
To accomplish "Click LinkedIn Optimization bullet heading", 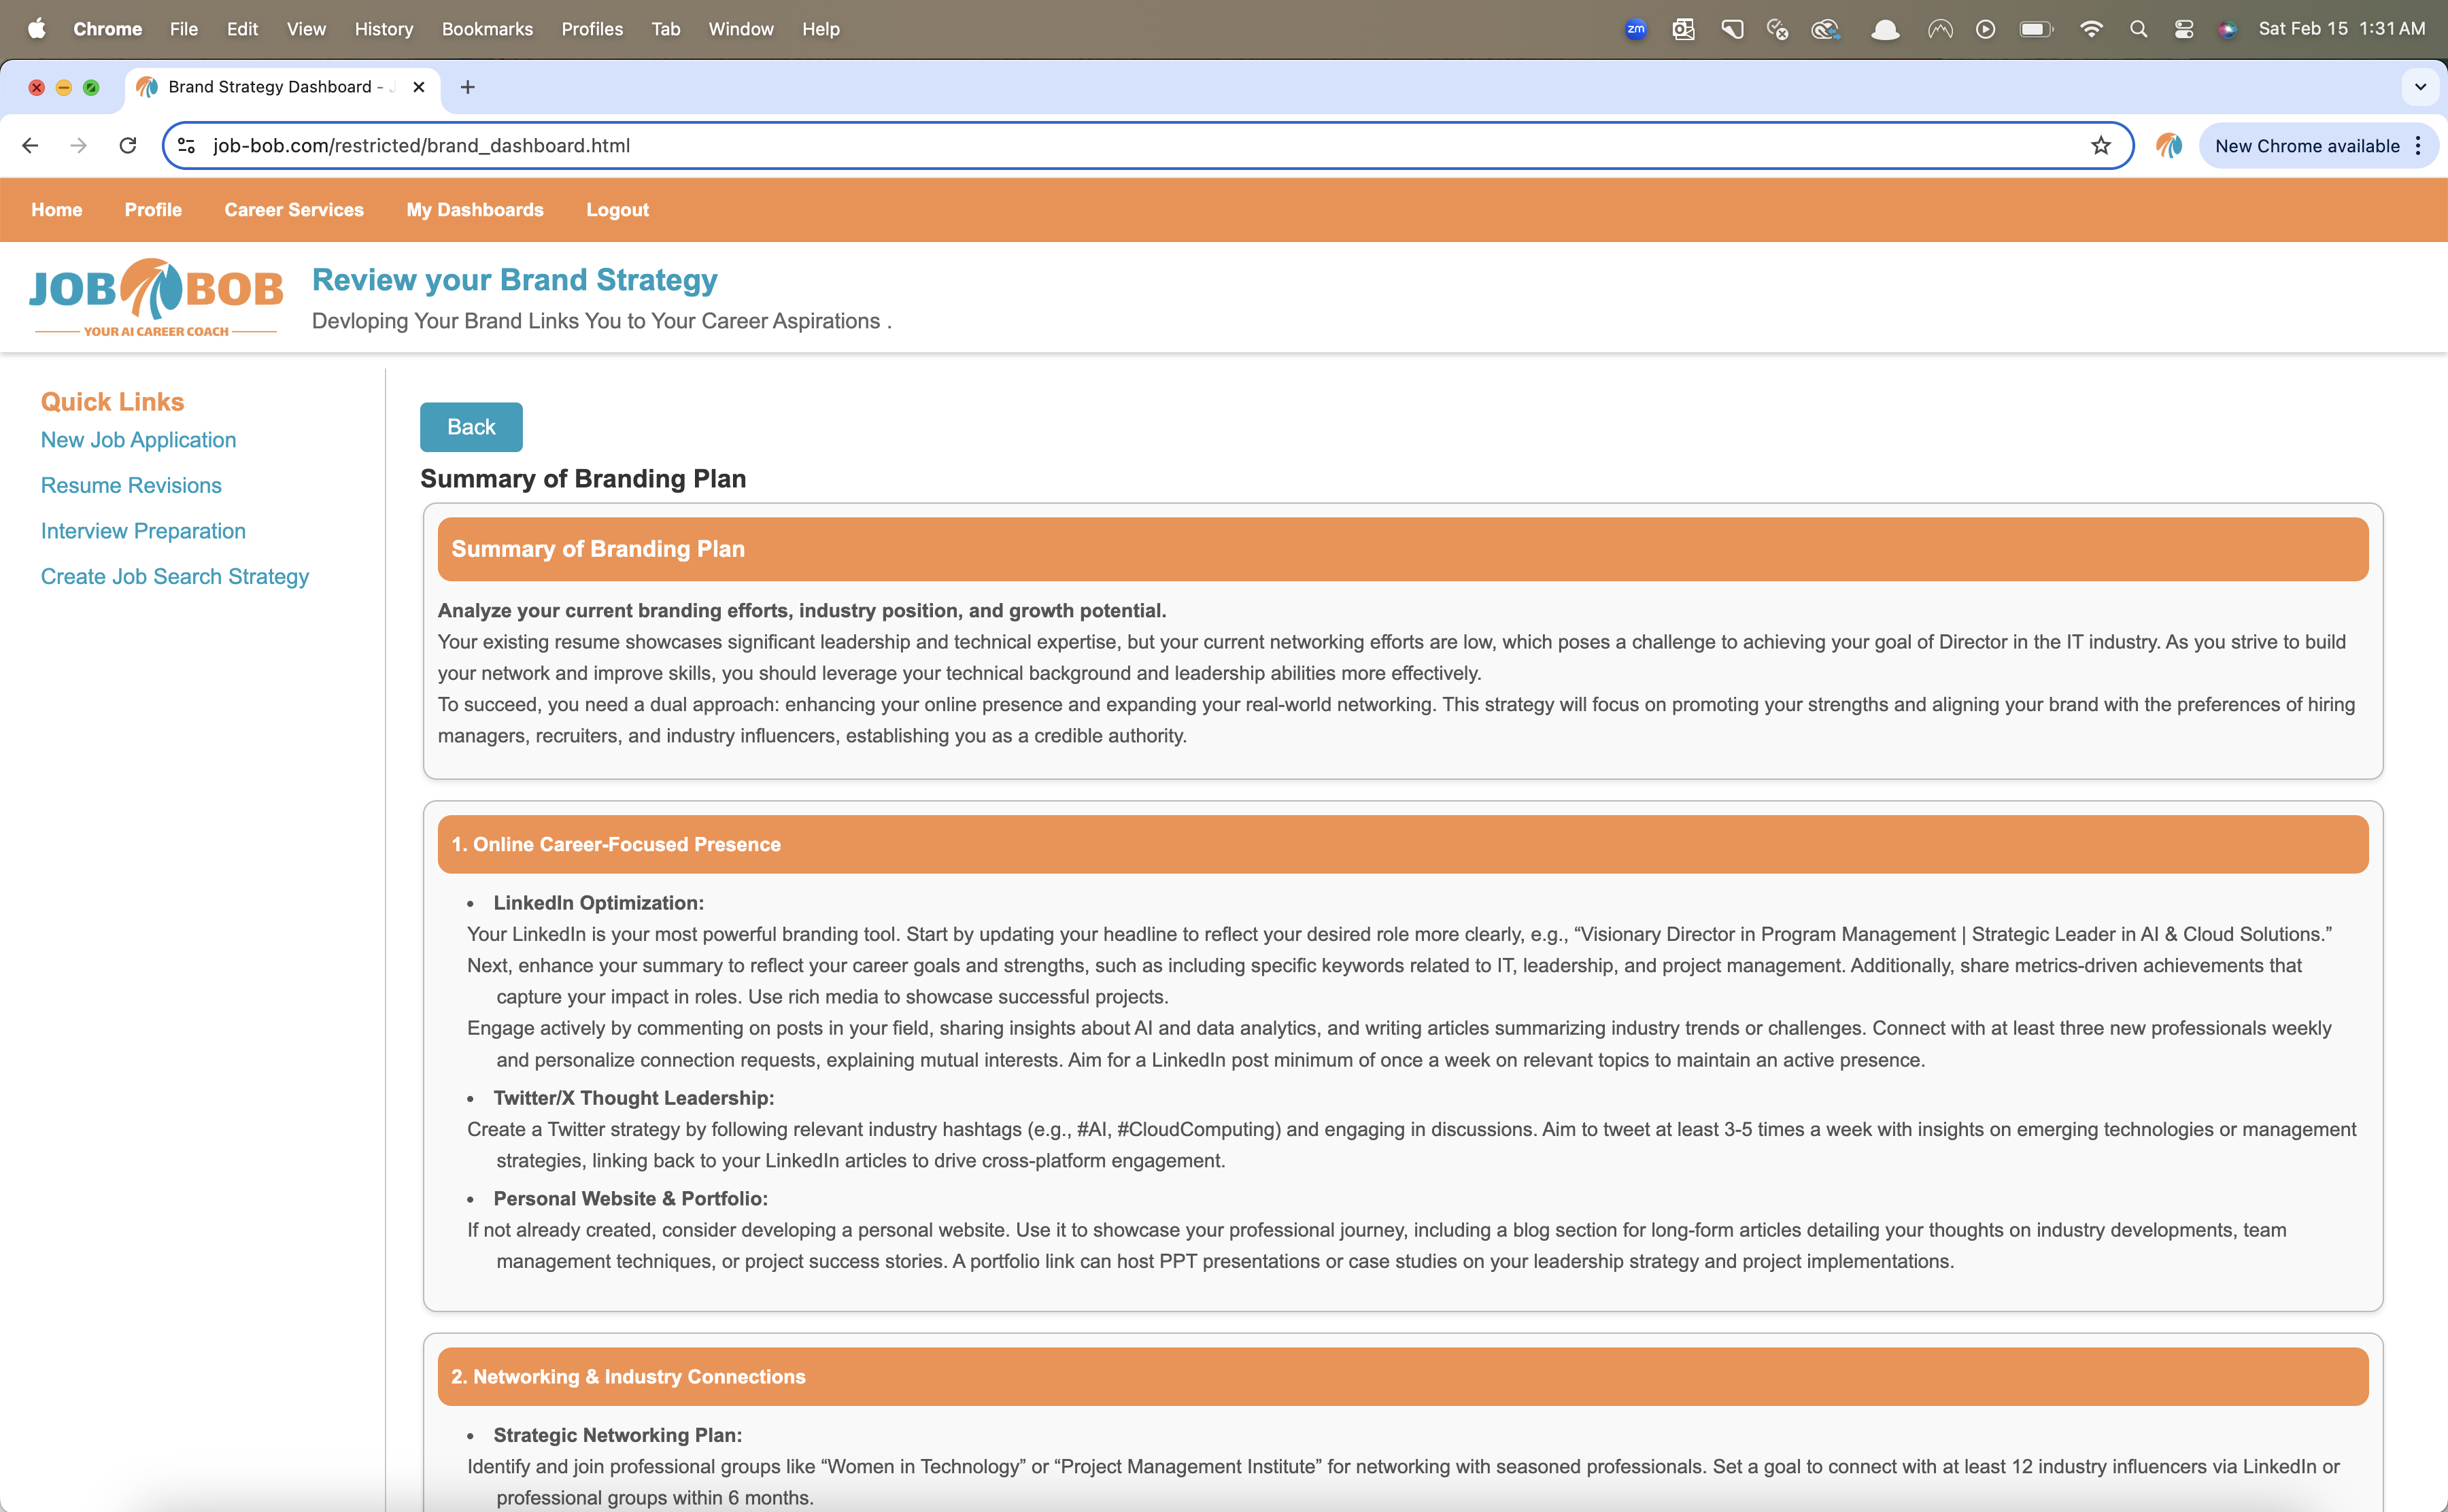I will [x=598, y=902].
